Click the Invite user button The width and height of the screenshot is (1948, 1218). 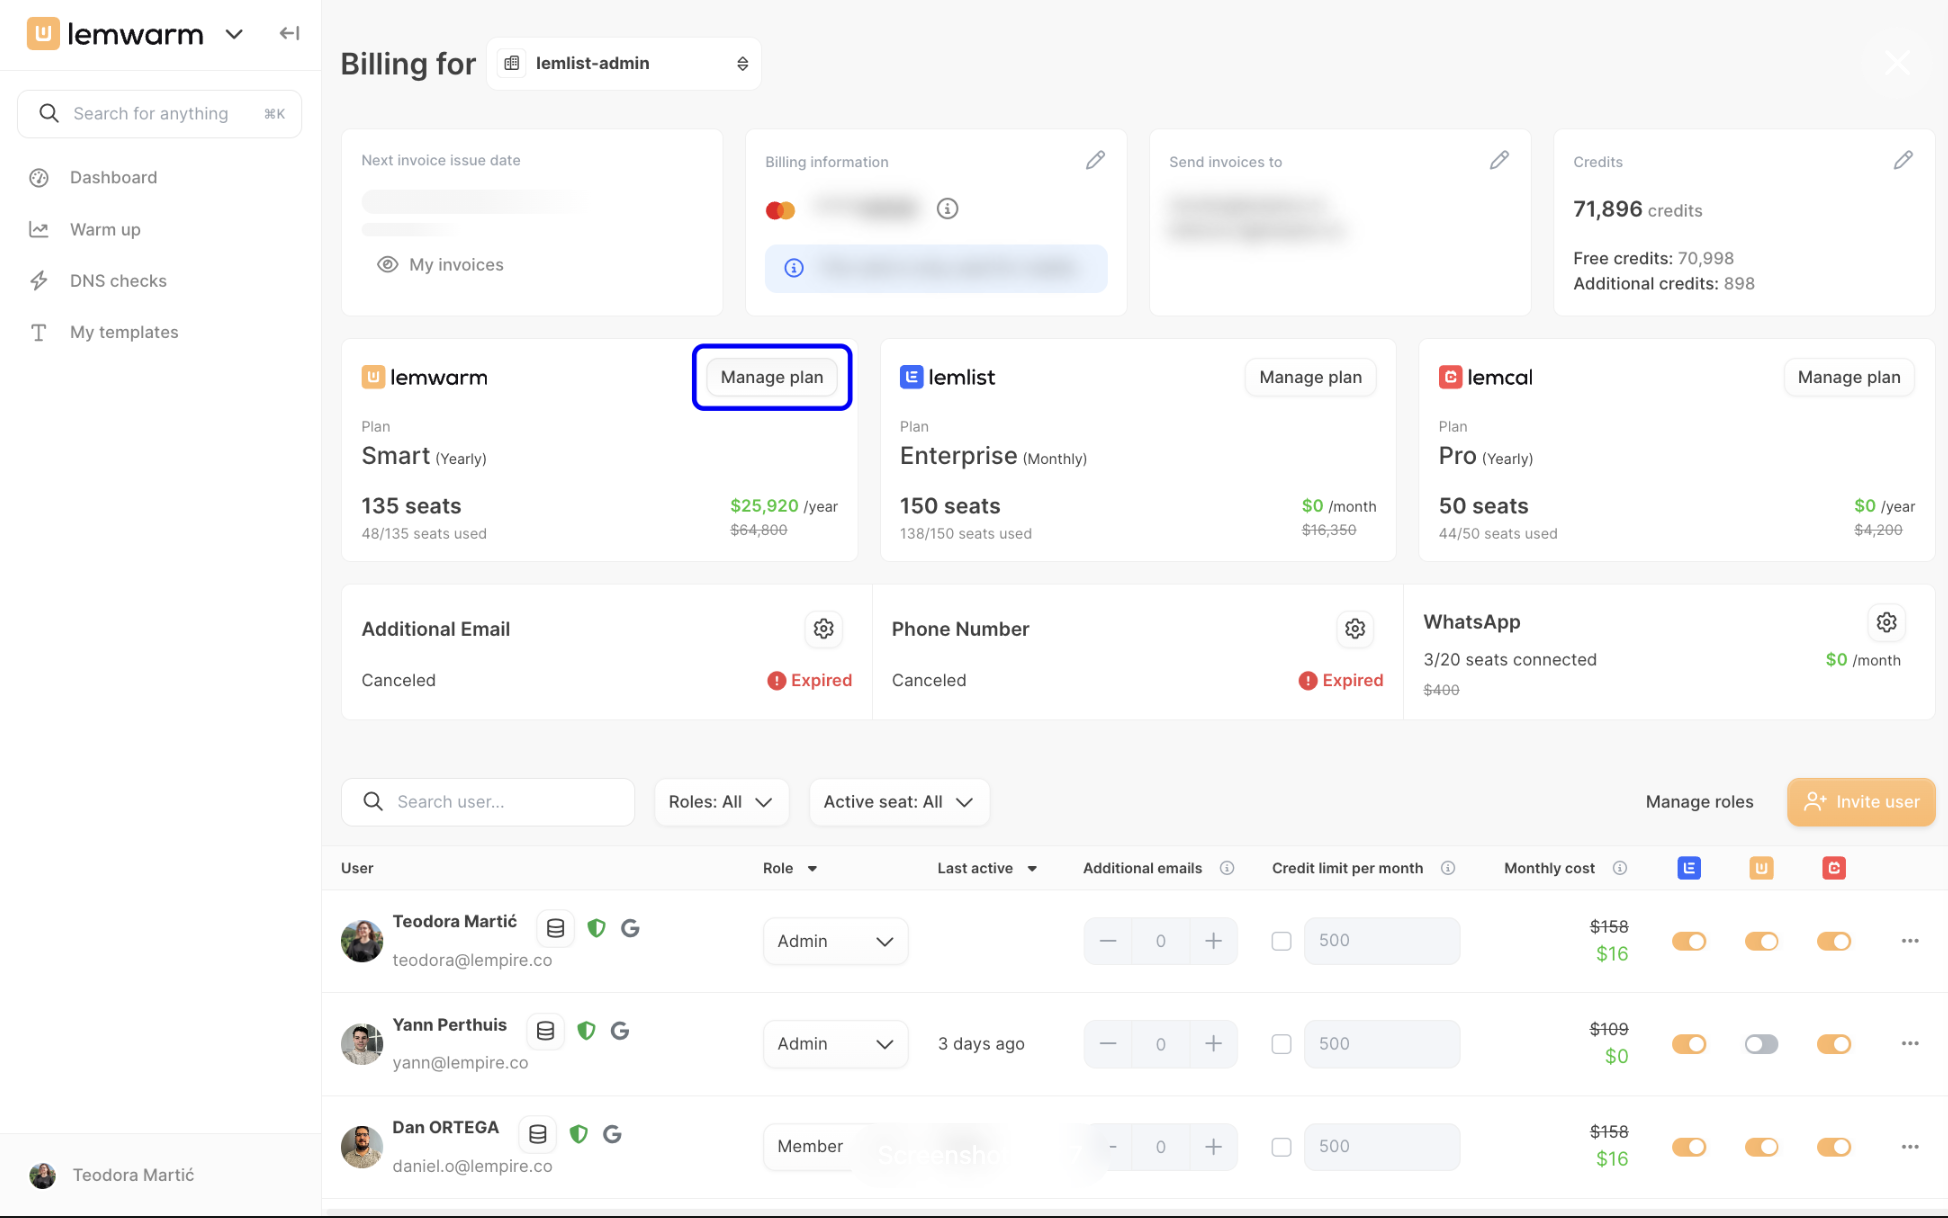coord(1860,802)
